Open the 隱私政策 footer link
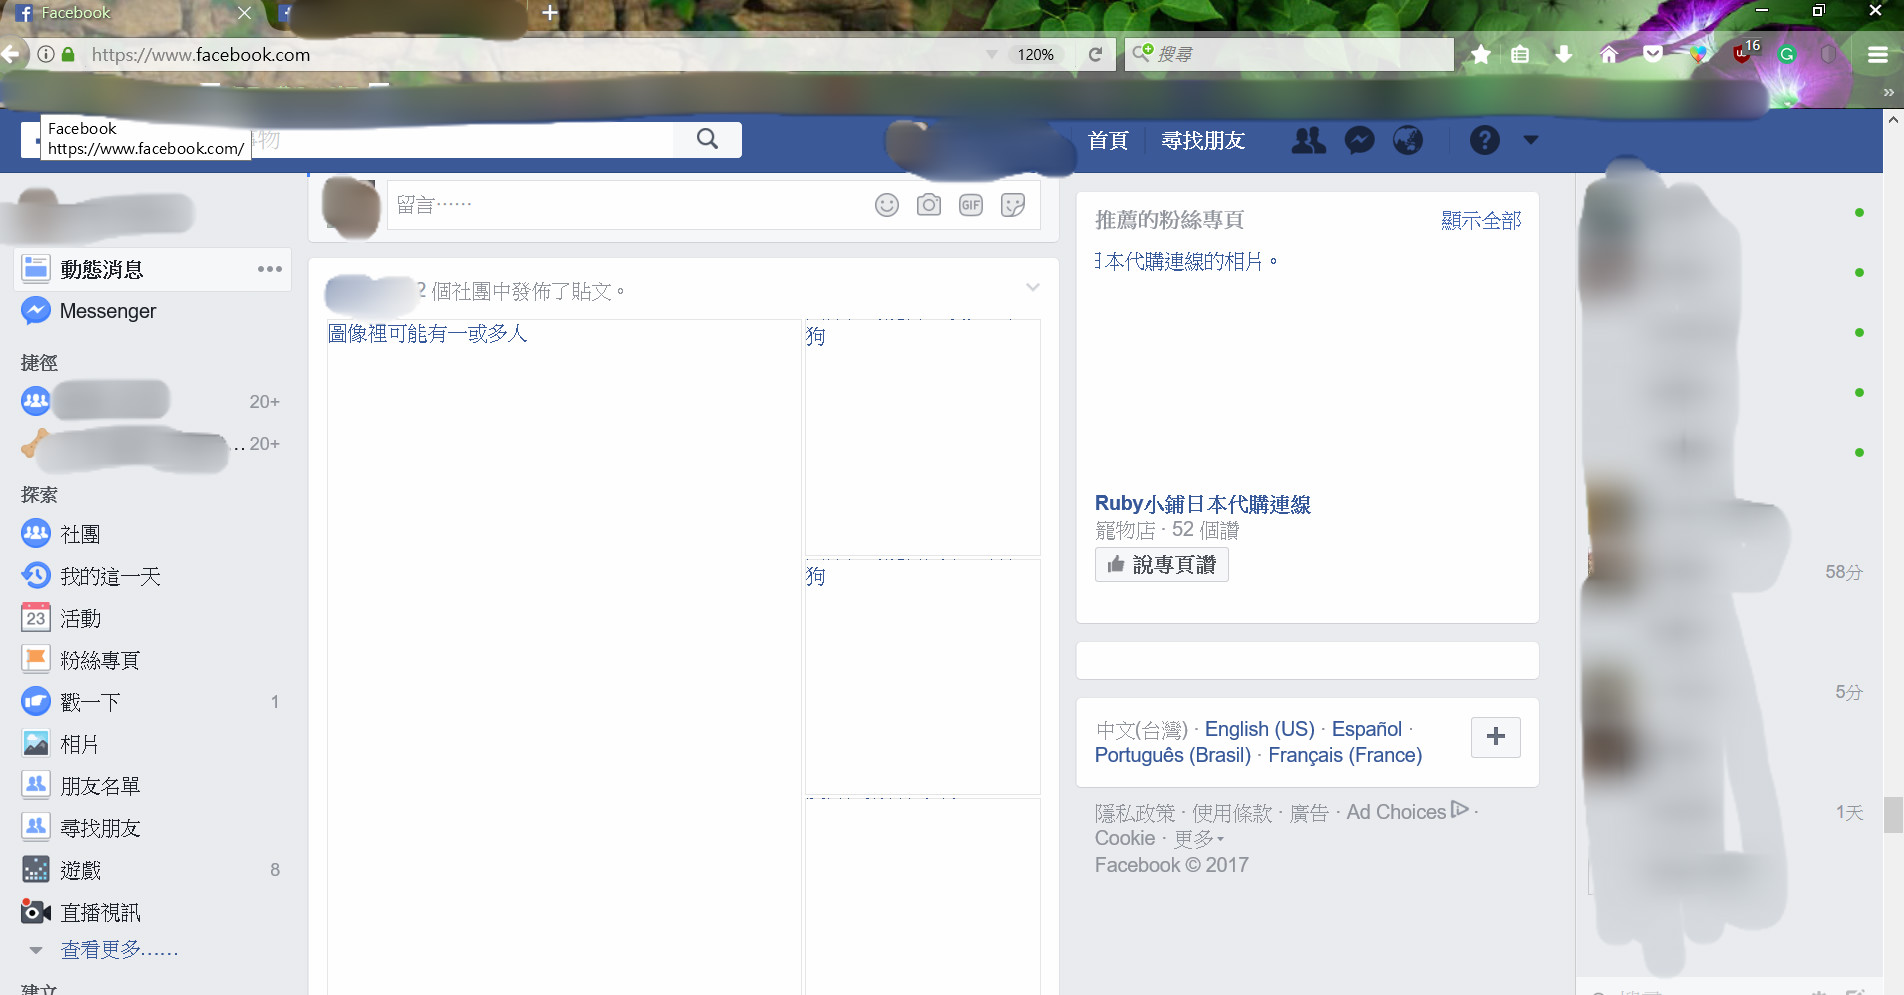This screenshot has width=1904, height=995. click(1135, 813)
